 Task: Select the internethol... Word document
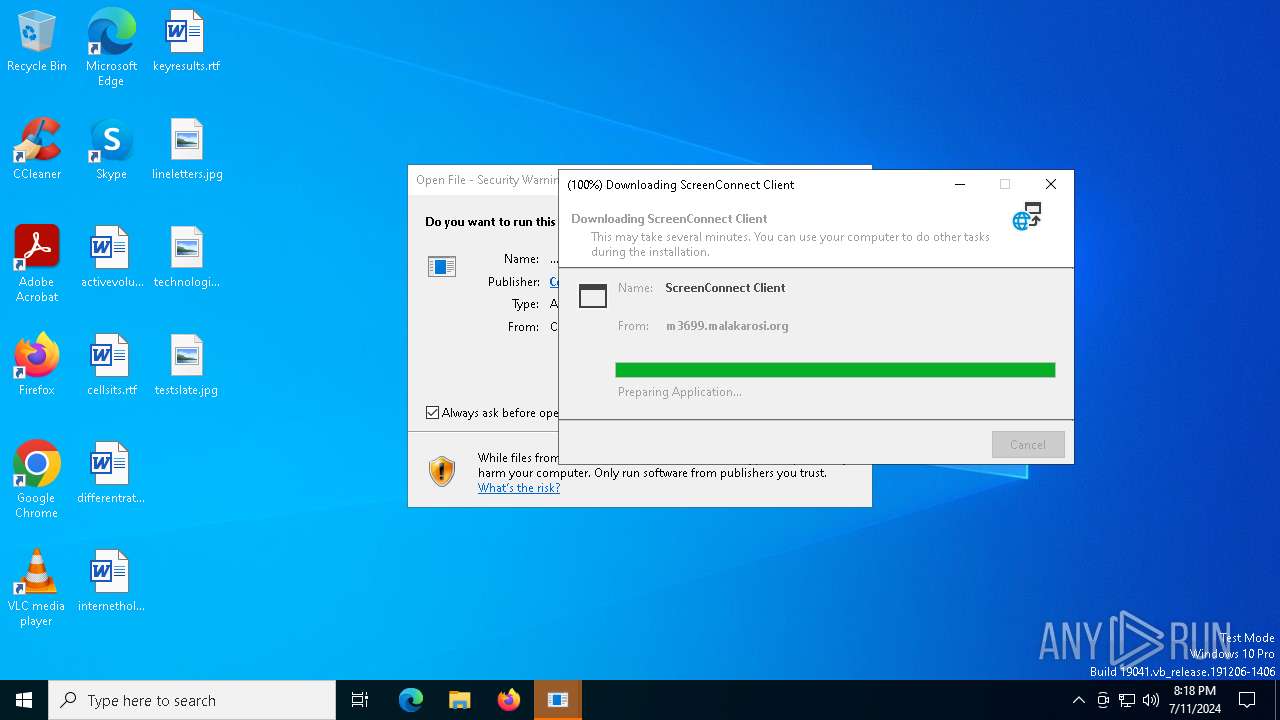point(111,582)
